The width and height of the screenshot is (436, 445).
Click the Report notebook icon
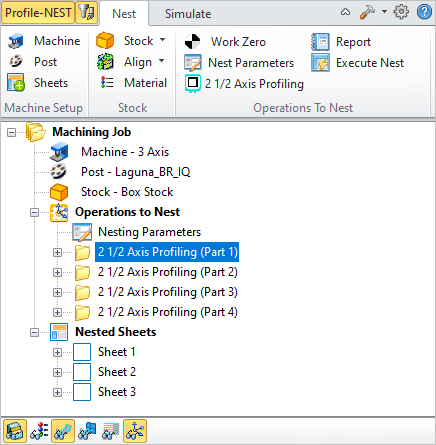pos(320,42)
